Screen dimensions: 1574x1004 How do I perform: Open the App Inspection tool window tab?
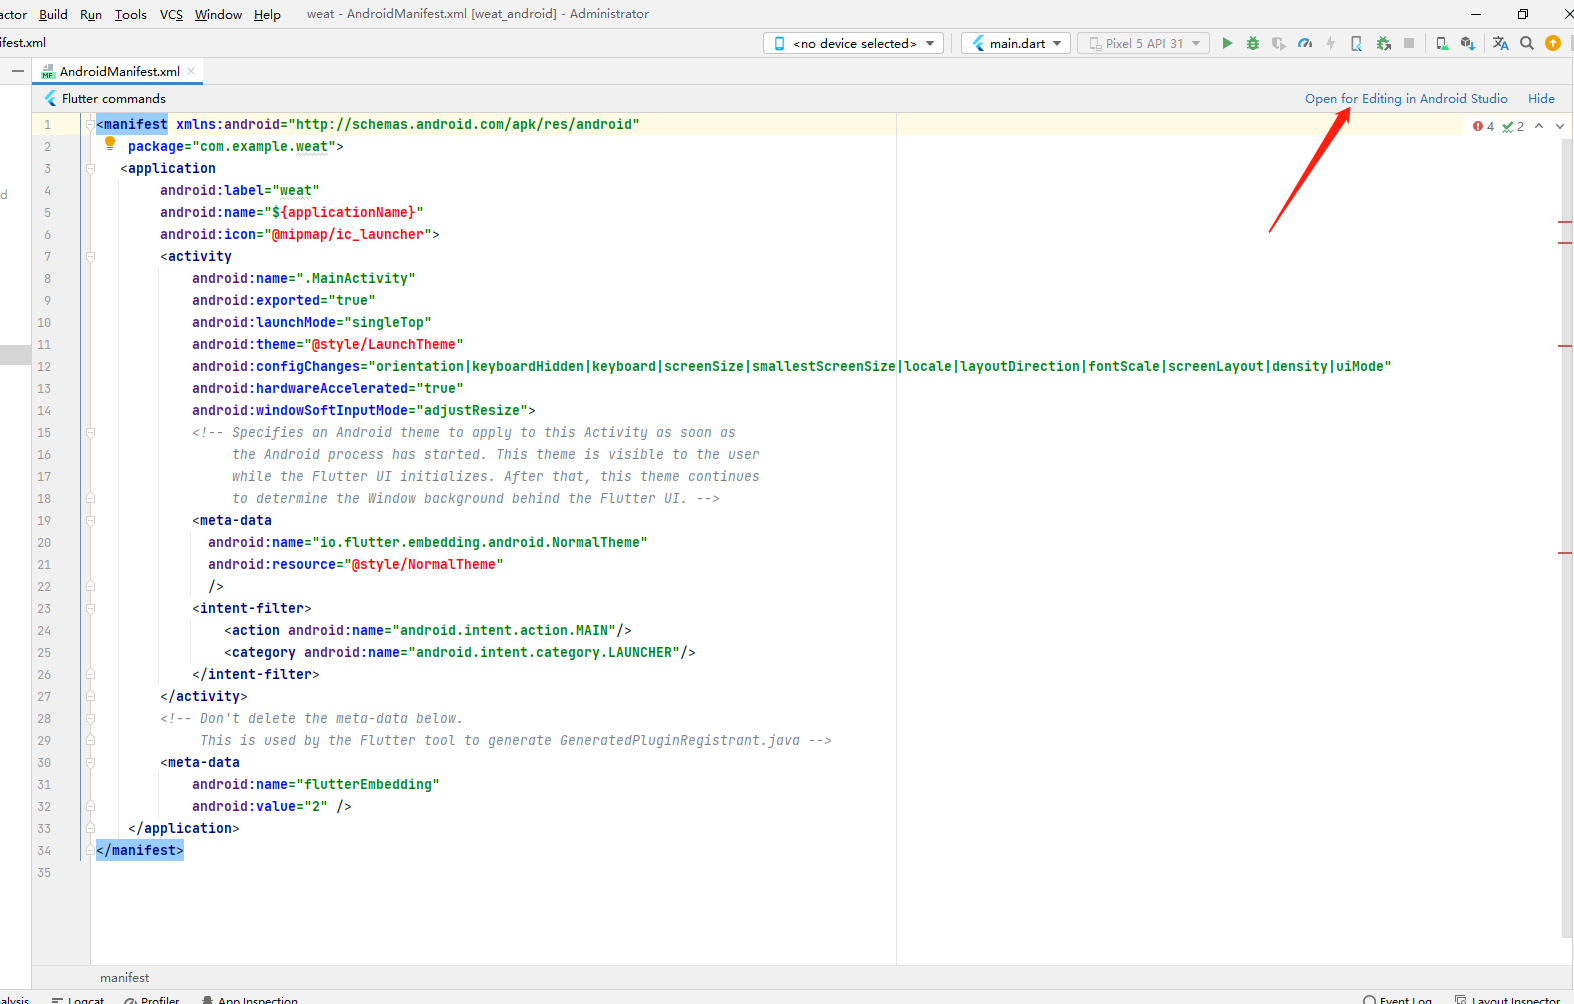249,999
